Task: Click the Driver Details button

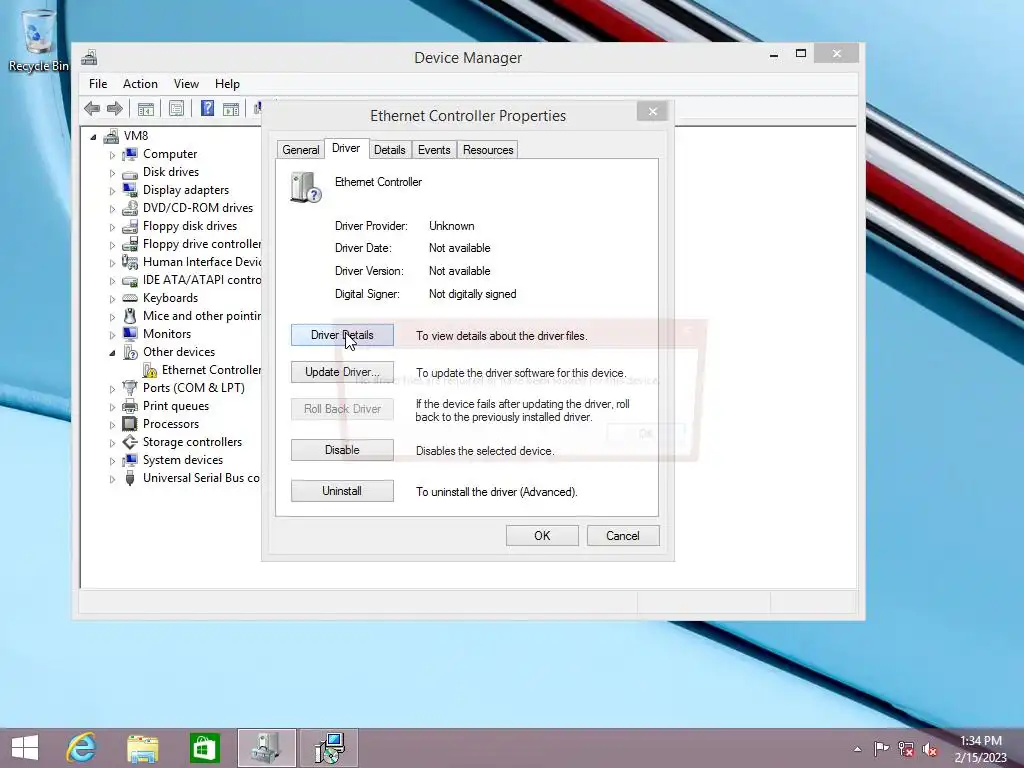Action: 342,335
